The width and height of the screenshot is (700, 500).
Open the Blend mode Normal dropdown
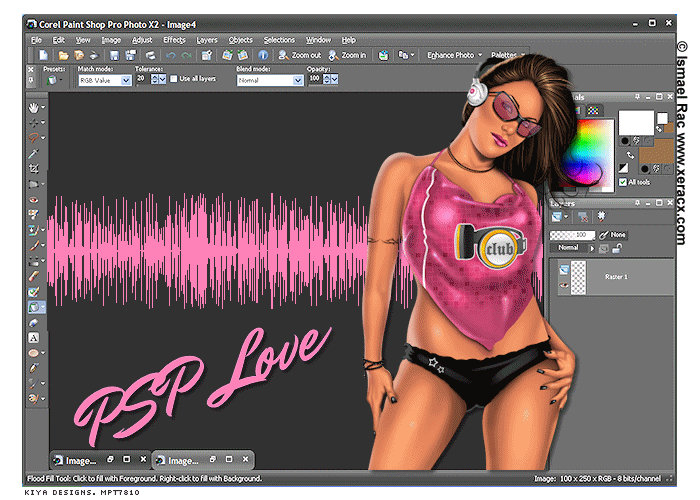(298, 80)
